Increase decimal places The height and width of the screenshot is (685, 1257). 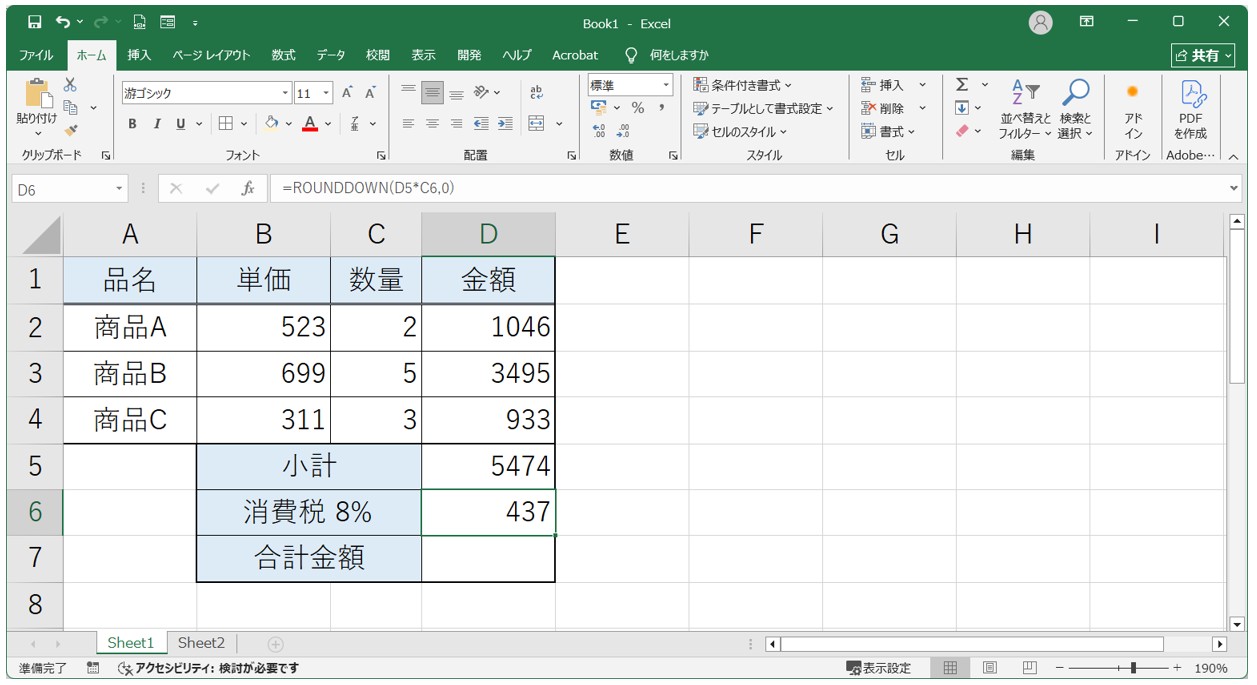click(x=599, y=131)
